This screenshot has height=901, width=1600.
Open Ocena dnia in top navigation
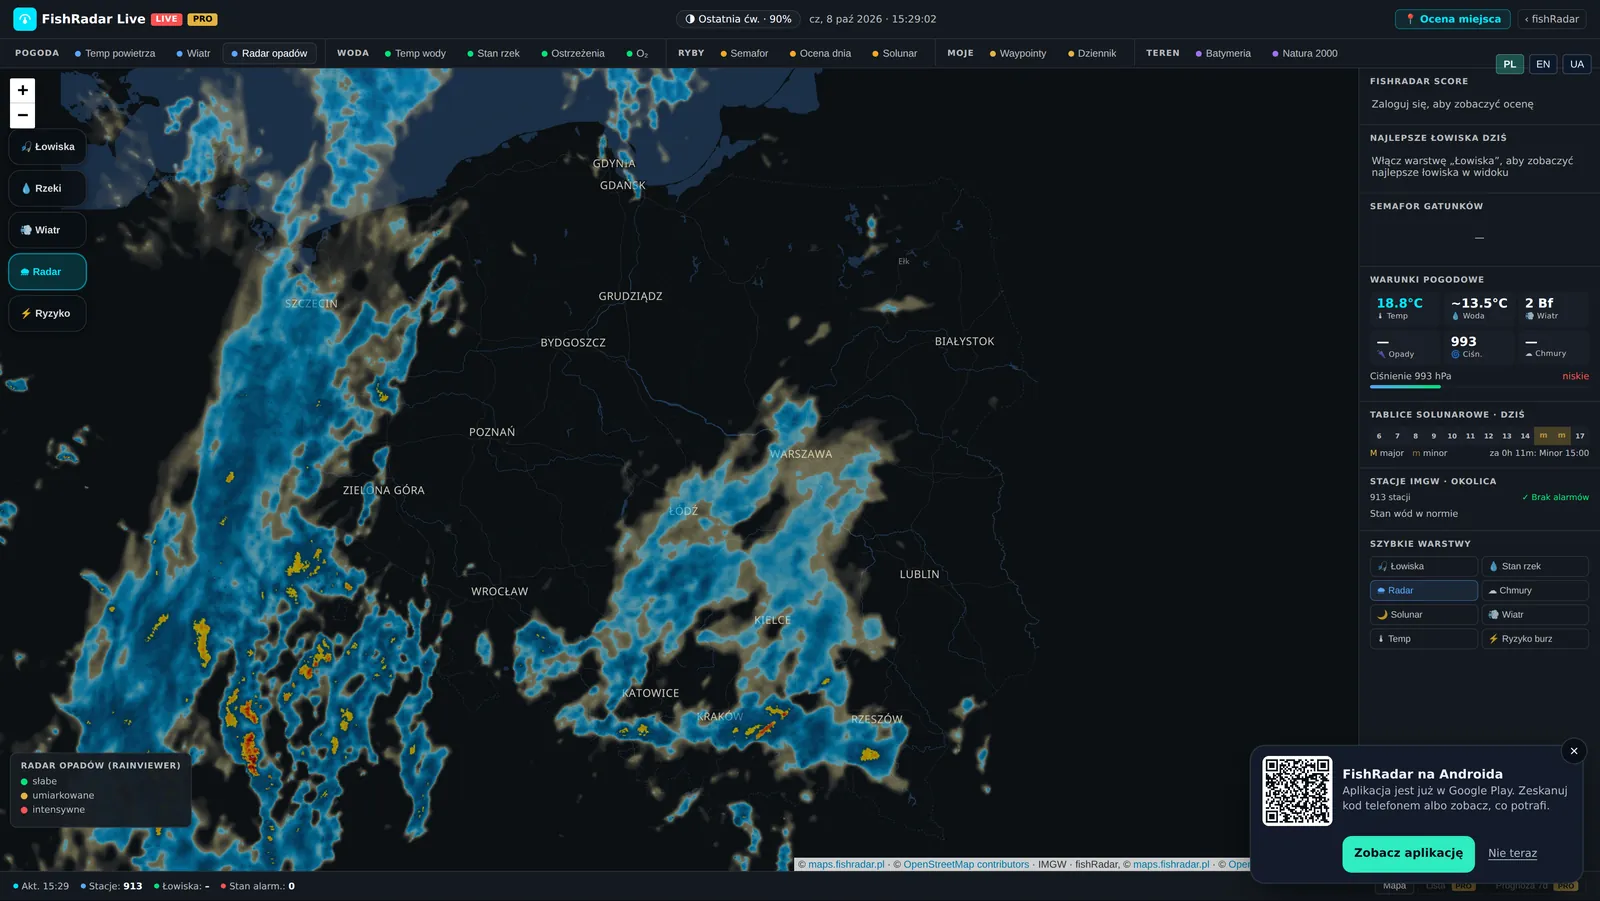point(820,54)
